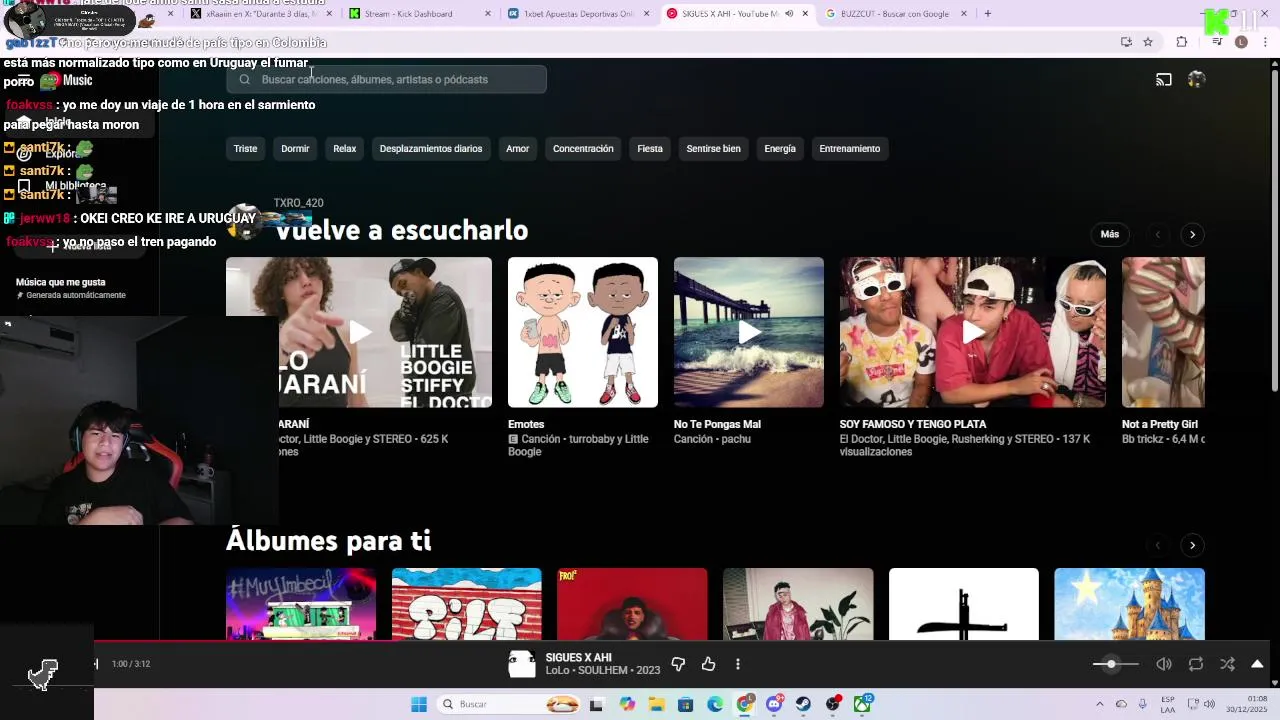Close the Stream - Kick Dashboard tab
This screenshot has width=1280, height=720.
[488, 14]
